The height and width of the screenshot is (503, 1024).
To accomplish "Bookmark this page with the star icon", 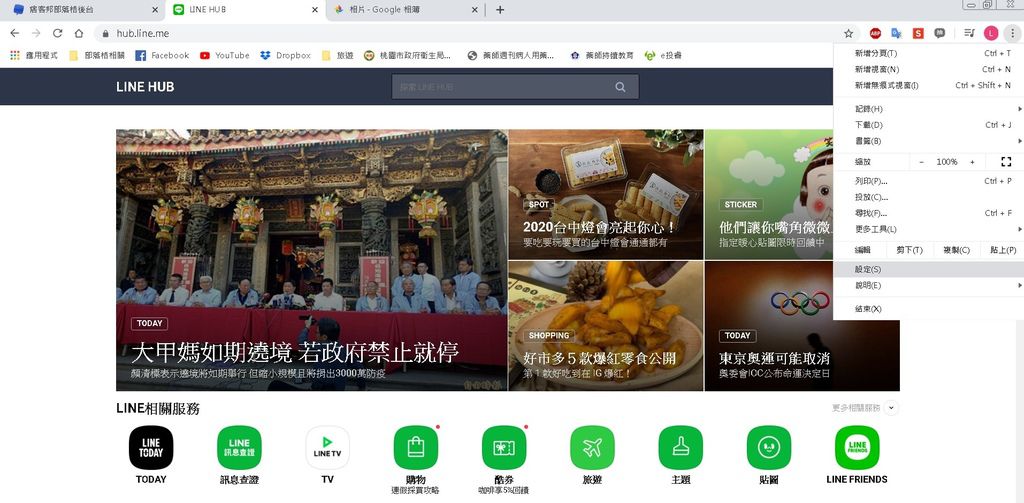I will pos(848,33).
